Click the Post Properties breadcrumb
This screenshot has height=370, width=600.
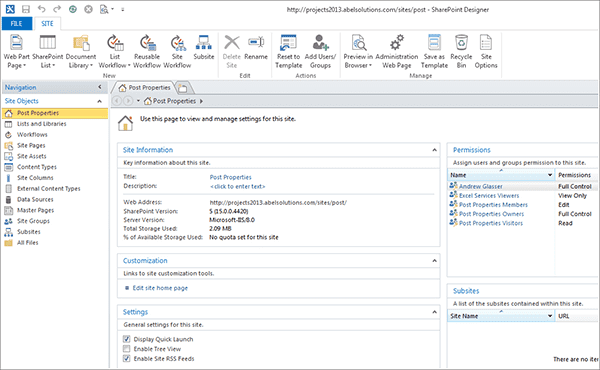coord(174,101)
